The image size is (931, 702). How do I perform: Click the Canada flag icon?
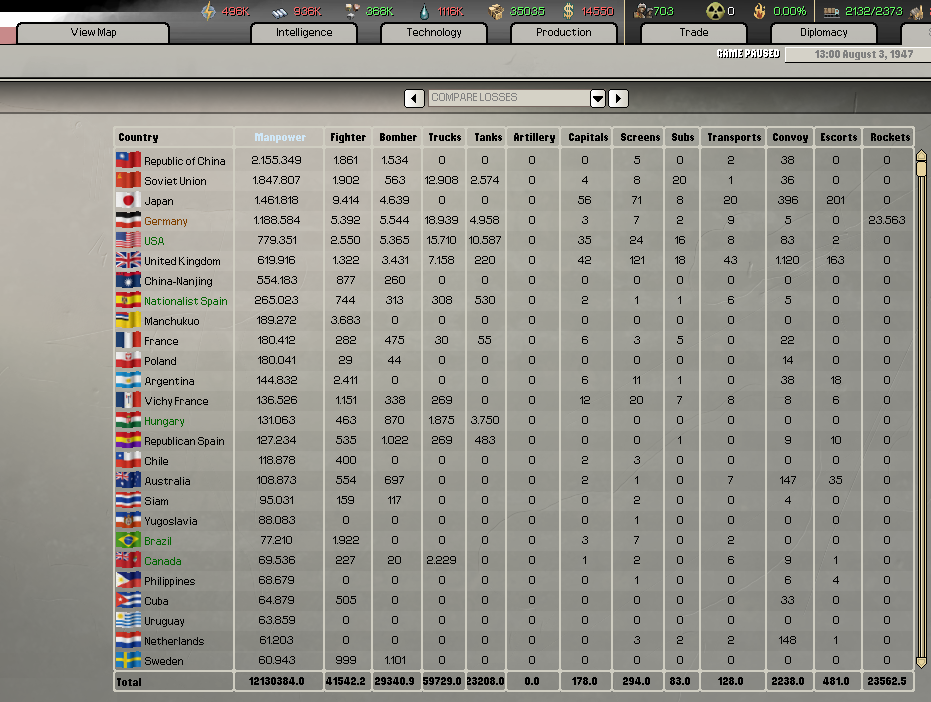(x=128, y=560)
